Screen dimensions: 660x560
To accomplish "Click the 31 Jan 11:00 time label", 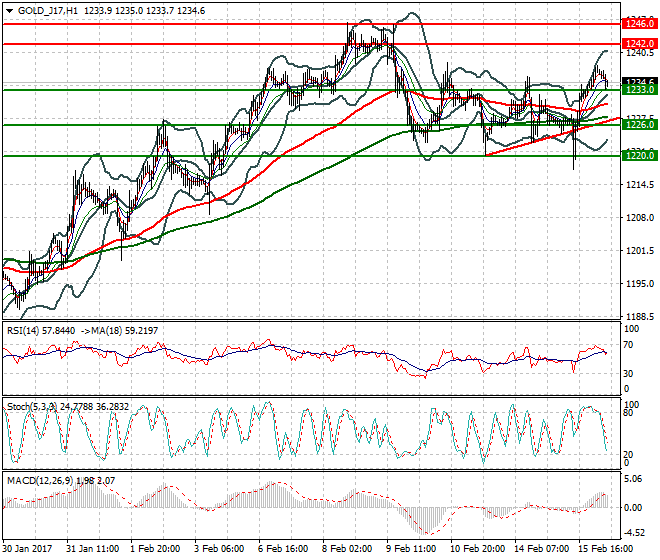I will [x=93, y=549].
